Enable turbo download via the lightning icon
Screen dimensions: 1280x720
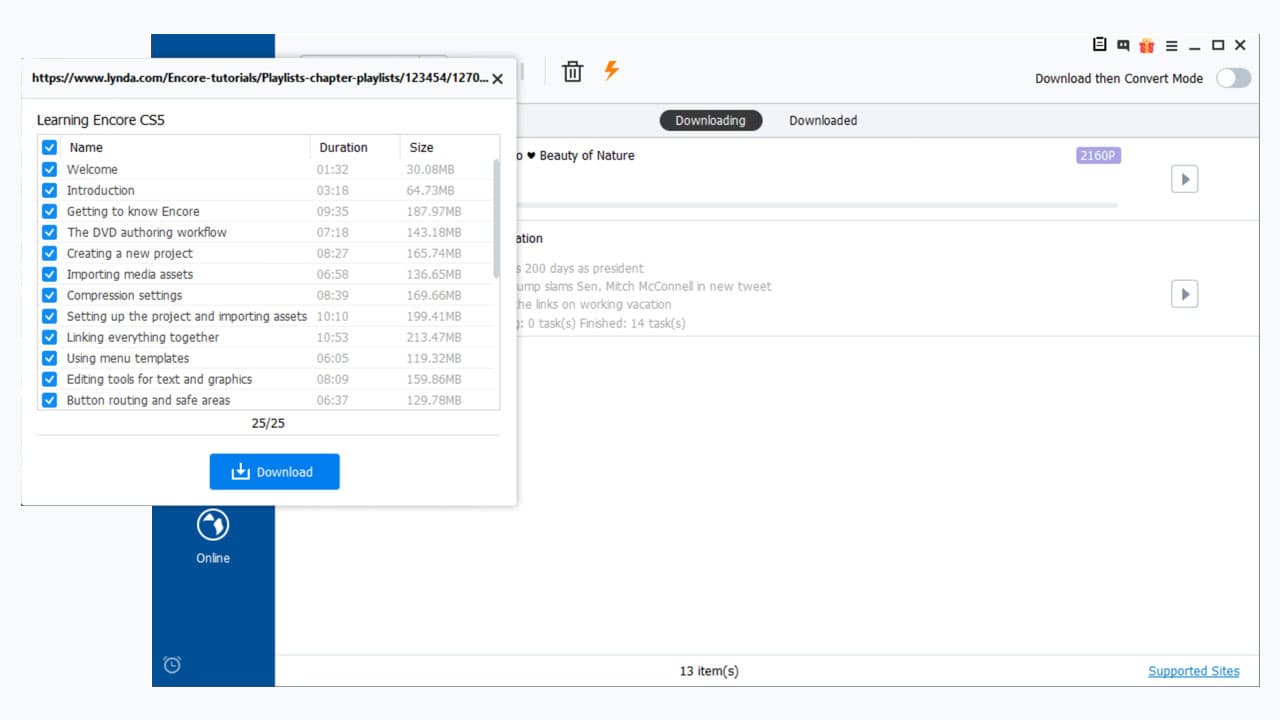[611, 71]
